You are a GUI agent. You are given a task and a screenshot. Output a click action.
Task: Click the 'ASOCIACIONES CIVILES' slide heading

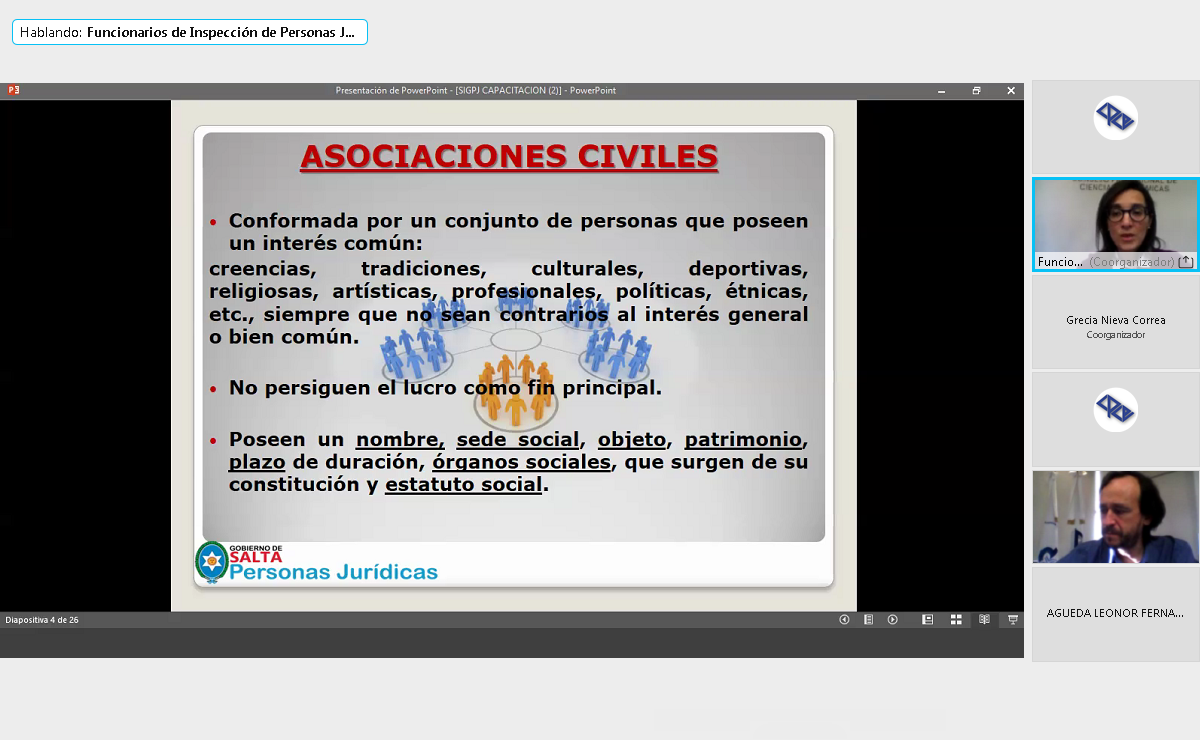tap(509, 157)
